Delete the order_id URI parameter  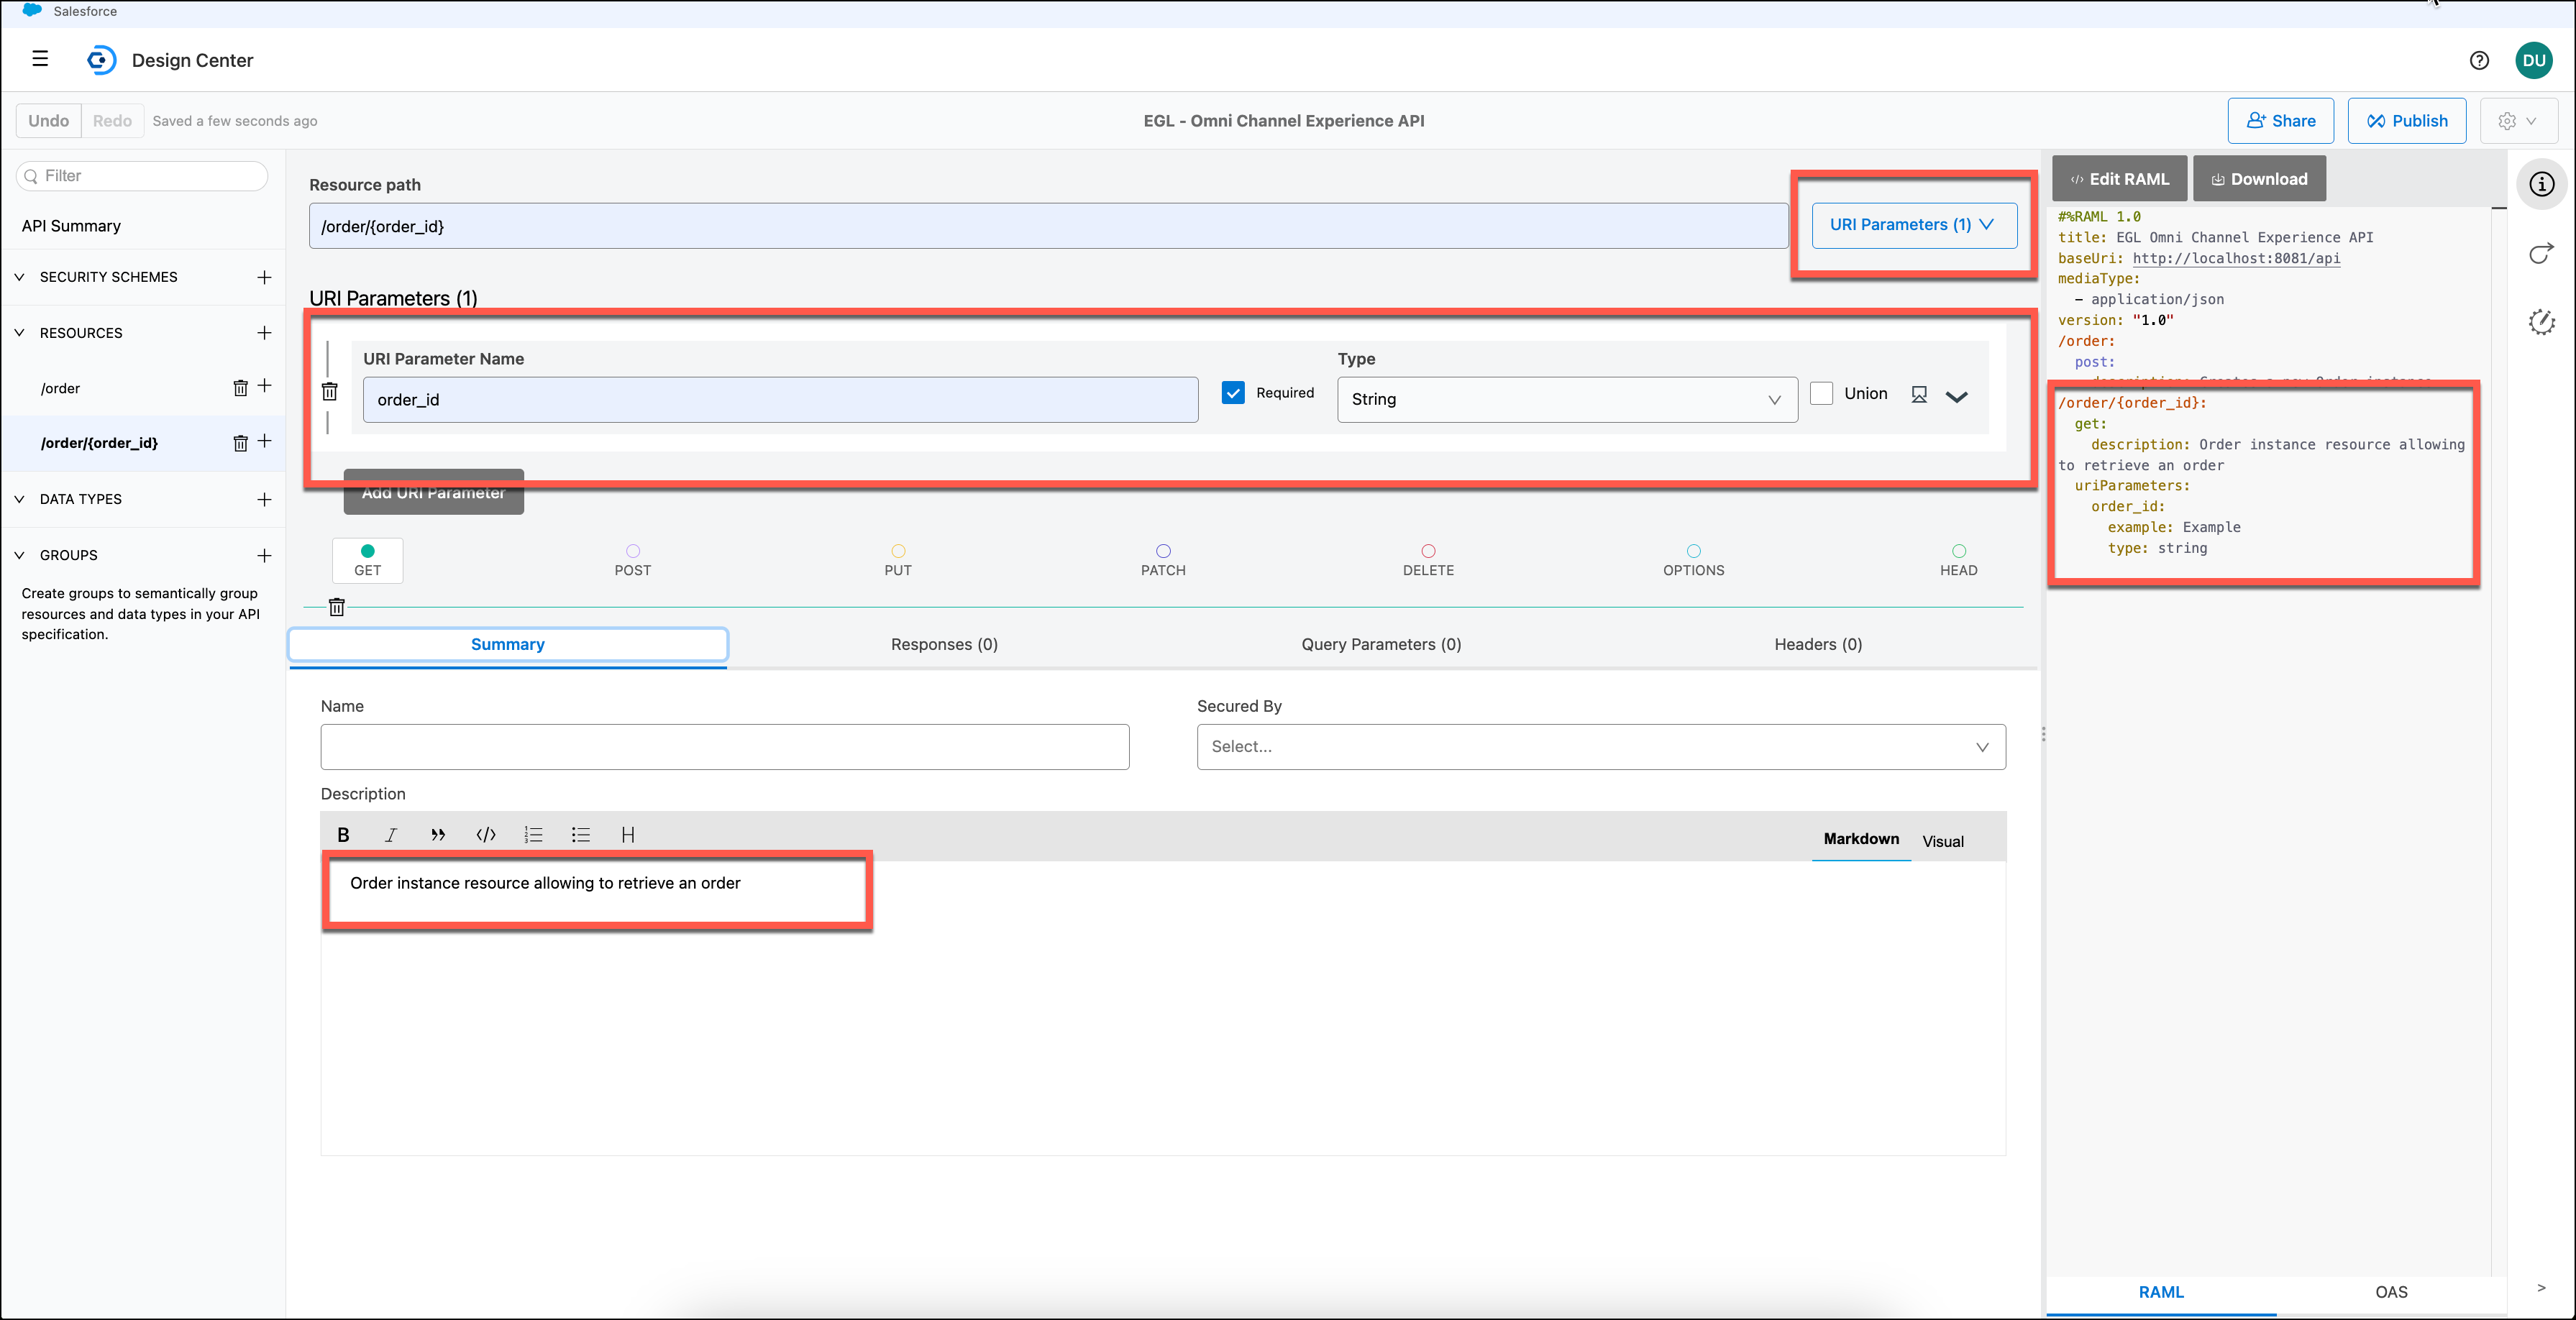click(x=329, y=392)
